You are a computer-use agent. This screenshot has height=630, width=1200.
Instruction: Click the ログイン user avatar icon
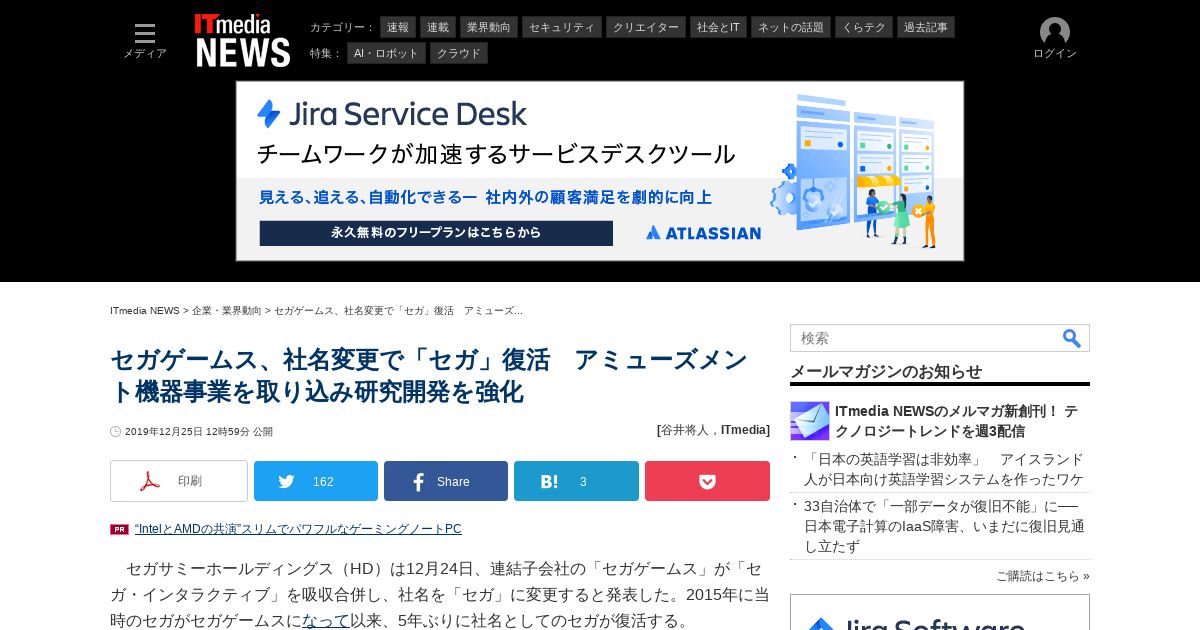click(1055, 32)
